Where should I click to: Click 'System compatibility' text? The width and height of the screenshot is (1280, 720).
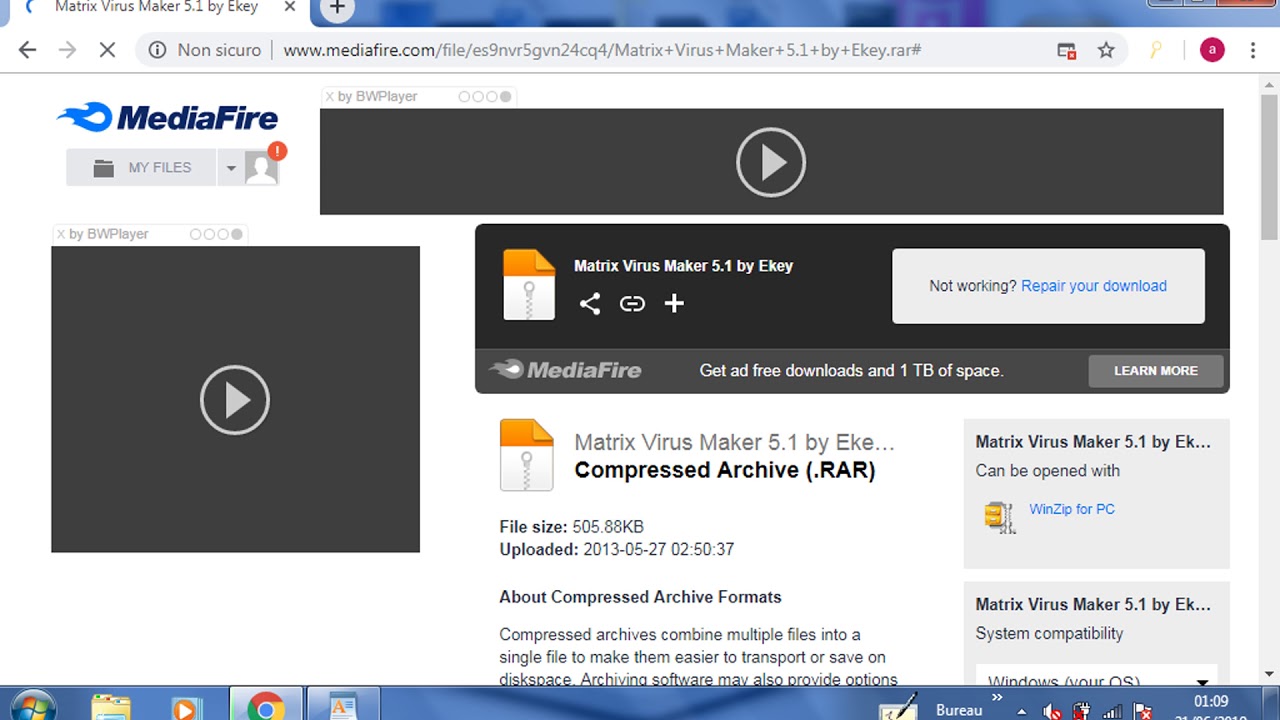(x=1049, y=634)
